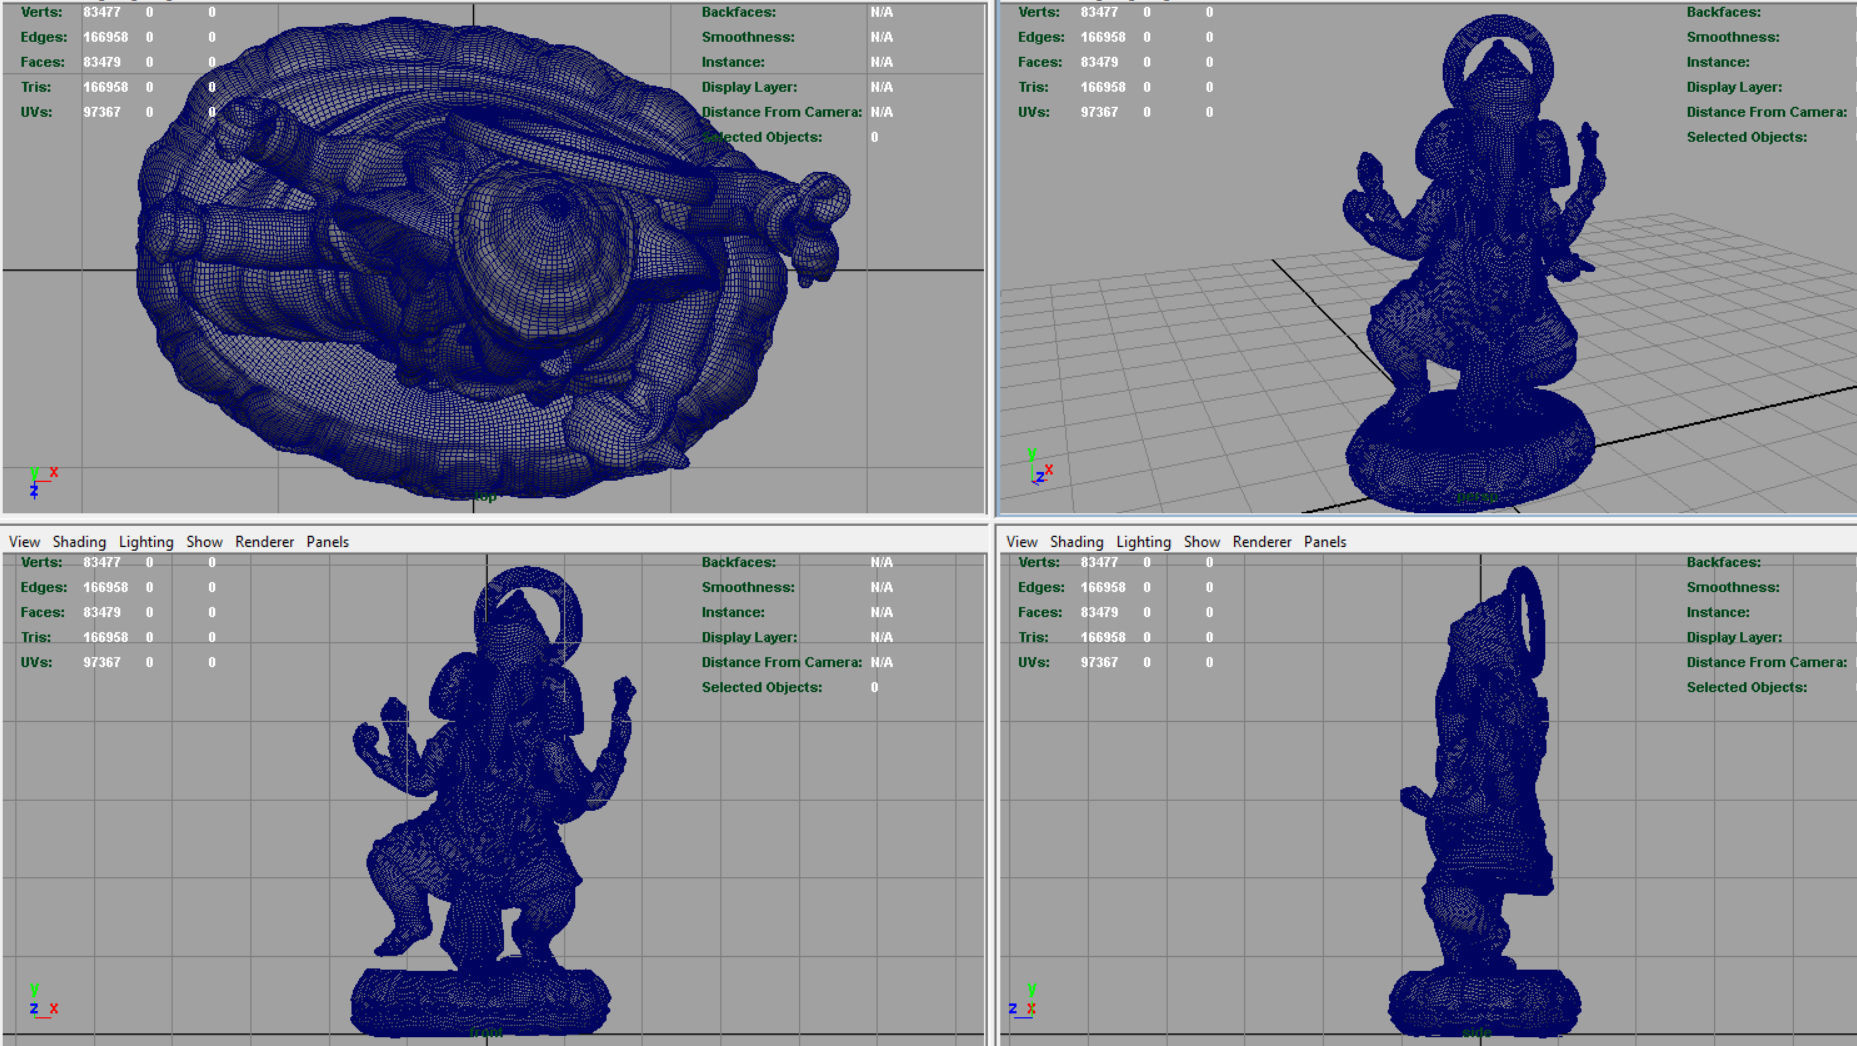Open Show menu in side view panel
The height and width of the screenshot is (1046, 1857).
click(1202, 541)
